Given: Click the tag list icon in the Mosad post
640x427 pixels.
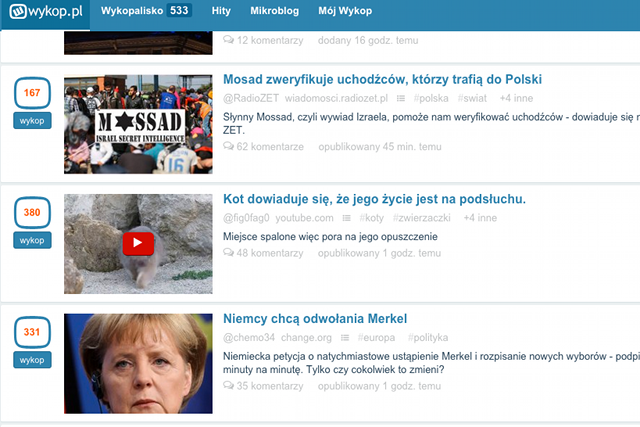Looking at the screenshot, I should coord(401,99).
